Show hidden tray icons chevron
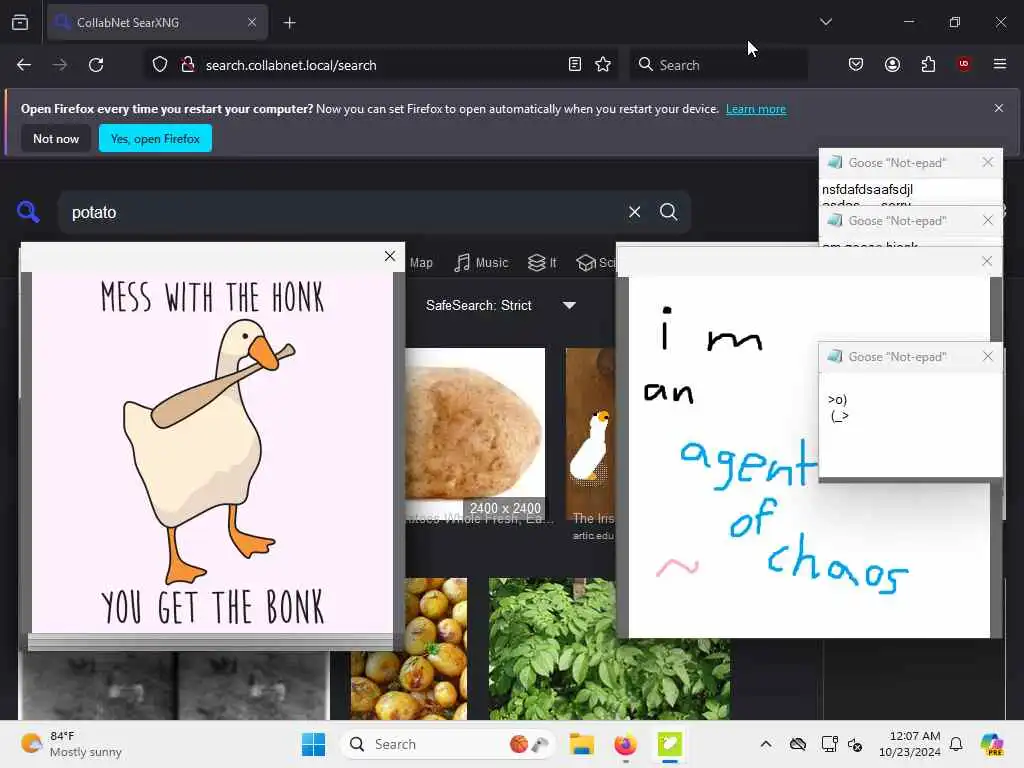The height and width of the screenshot is (768, 1024). point(765,744)
